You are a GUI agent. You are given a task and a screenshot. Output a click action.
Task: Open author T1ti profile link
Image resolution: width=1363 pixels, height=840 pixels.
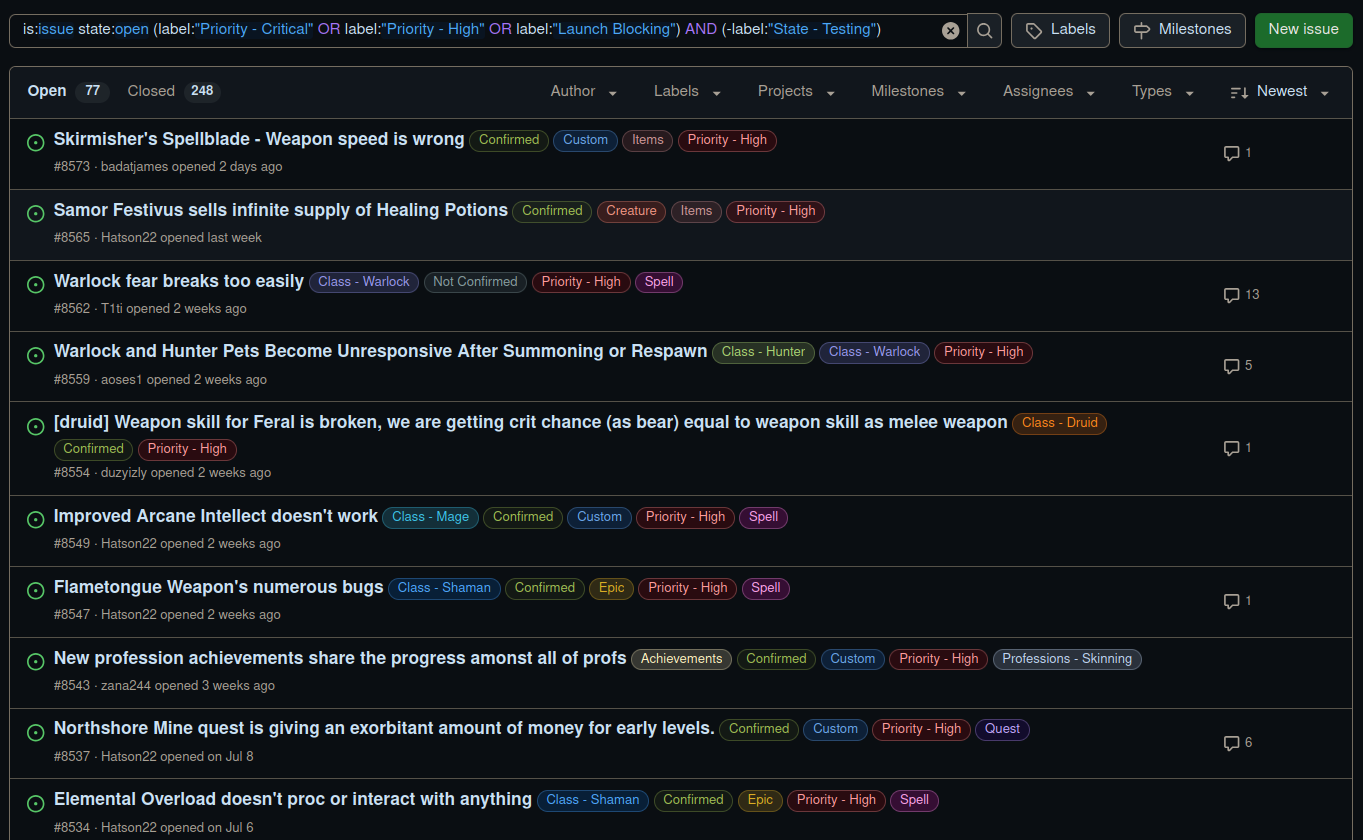[112, 309]
